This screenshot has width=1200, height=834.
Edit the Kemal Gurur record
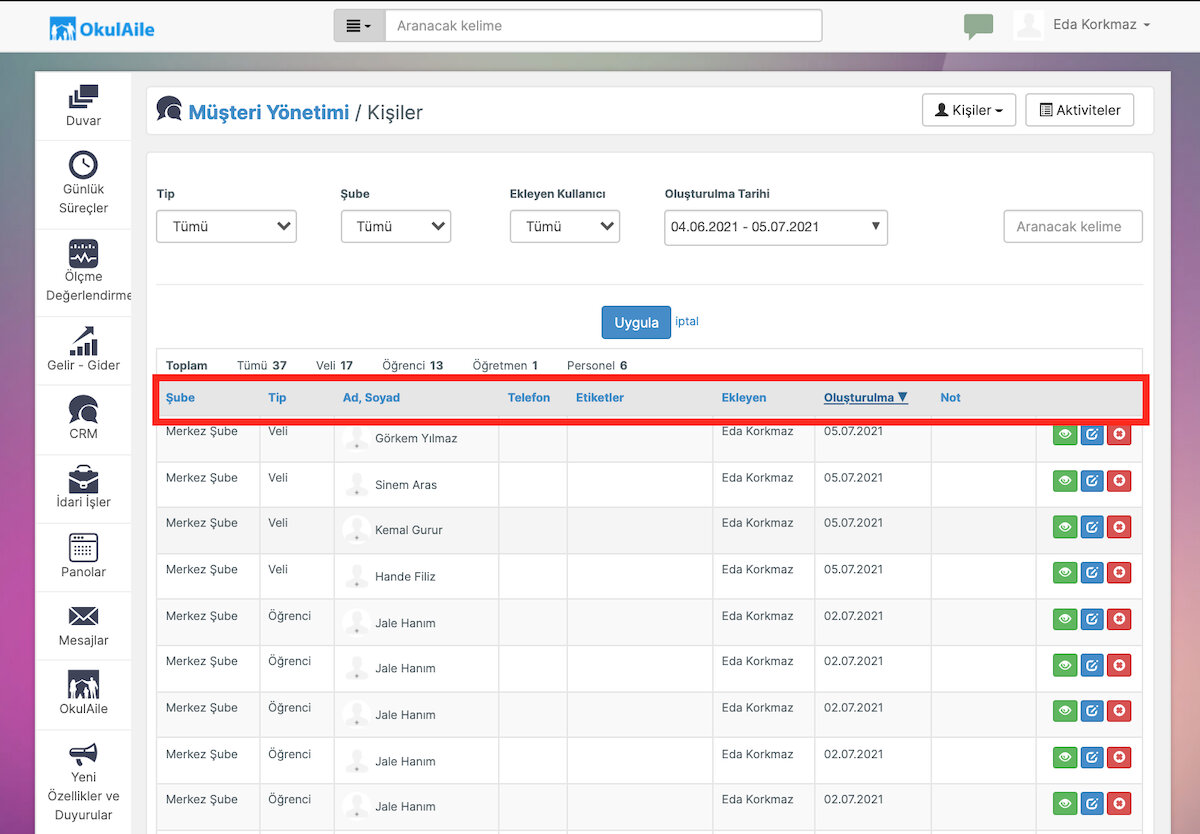[x=1092, y=526]
